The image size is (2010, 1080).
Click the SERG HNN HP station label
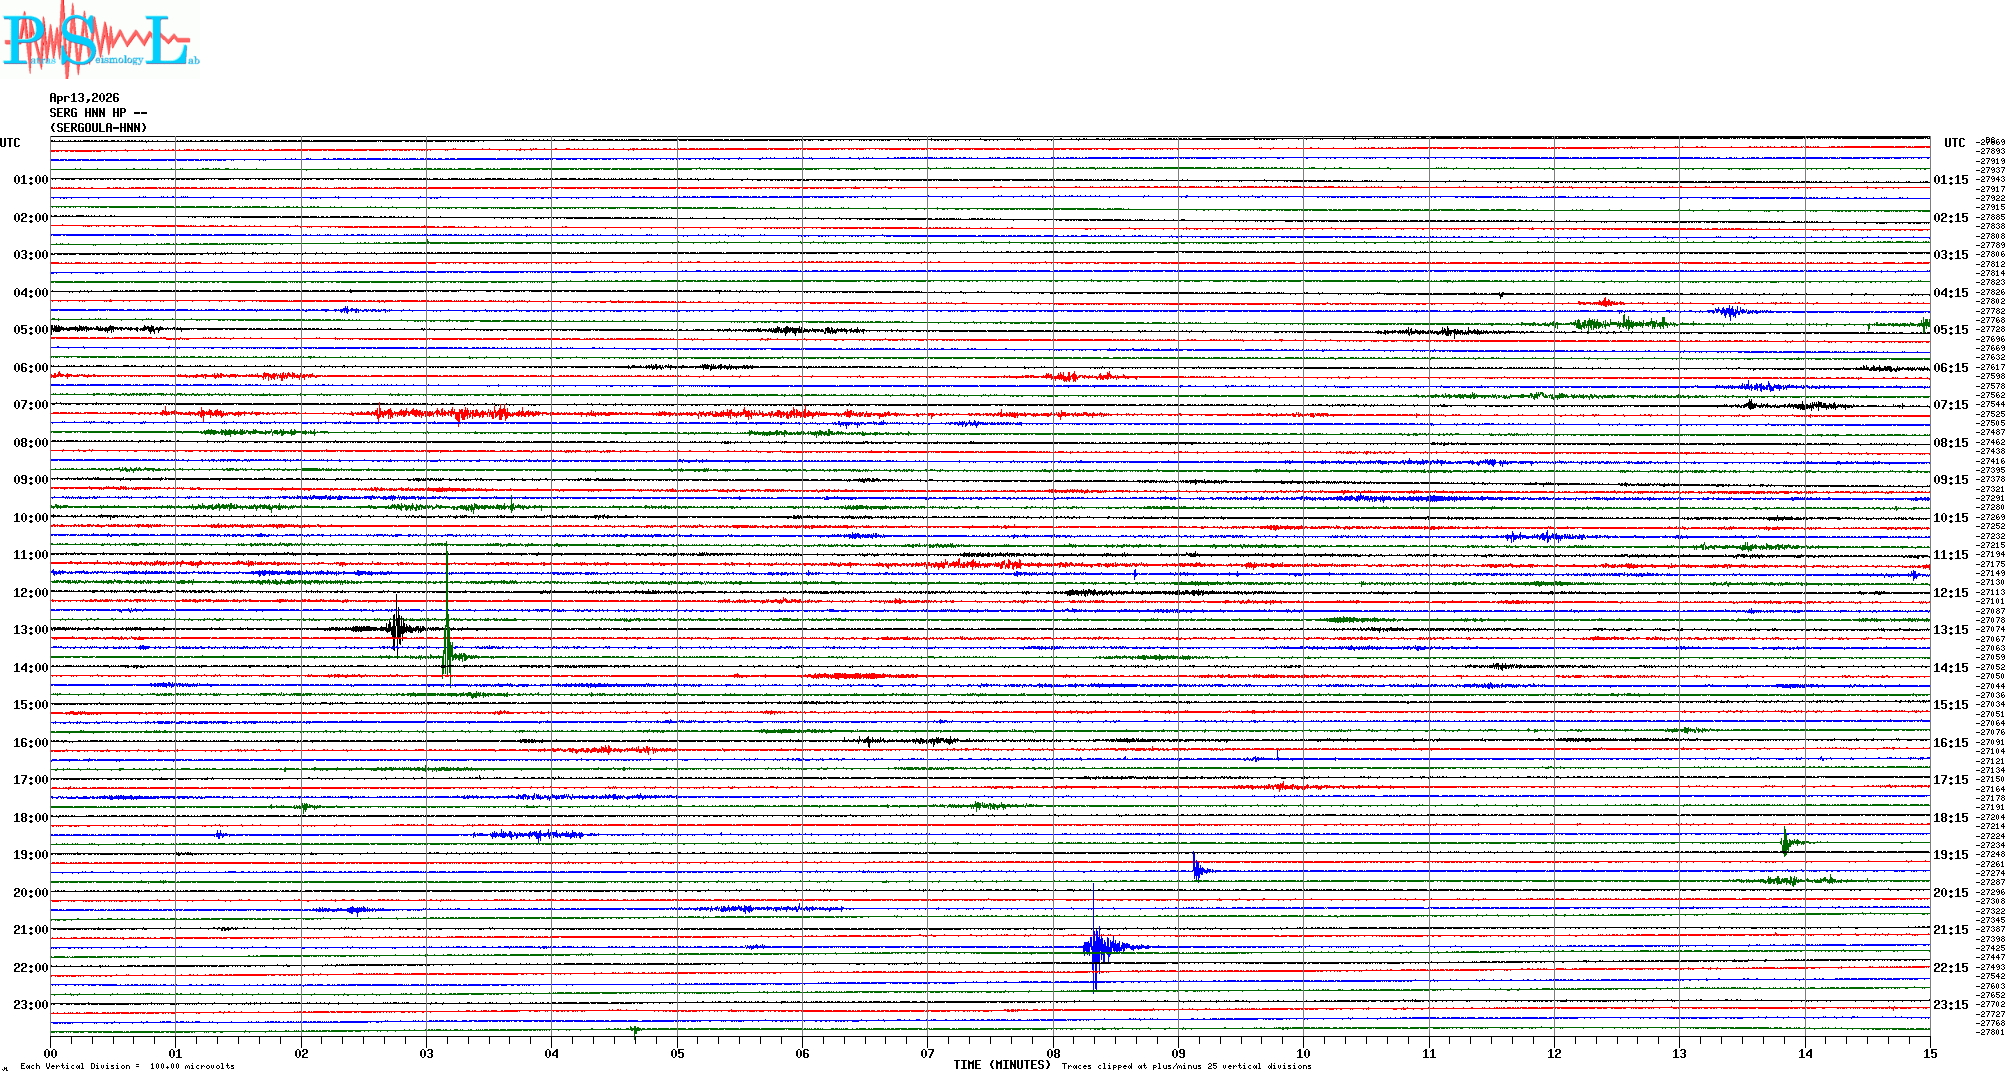[98, 113]
